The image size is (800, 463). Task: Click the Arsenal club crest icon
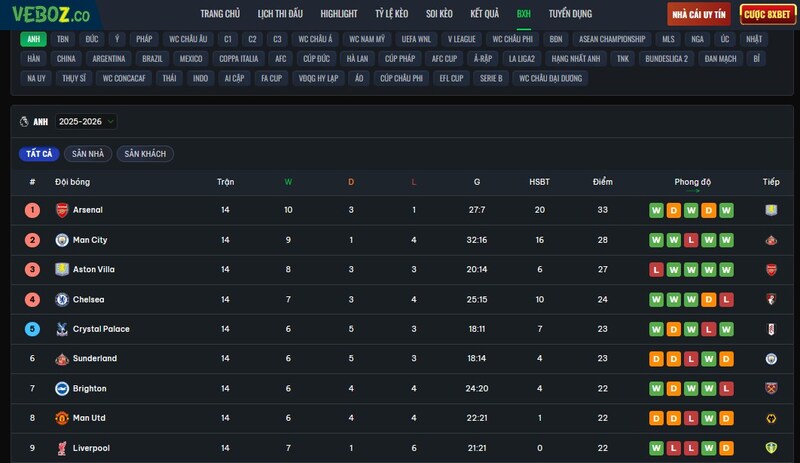pos(62,210)
